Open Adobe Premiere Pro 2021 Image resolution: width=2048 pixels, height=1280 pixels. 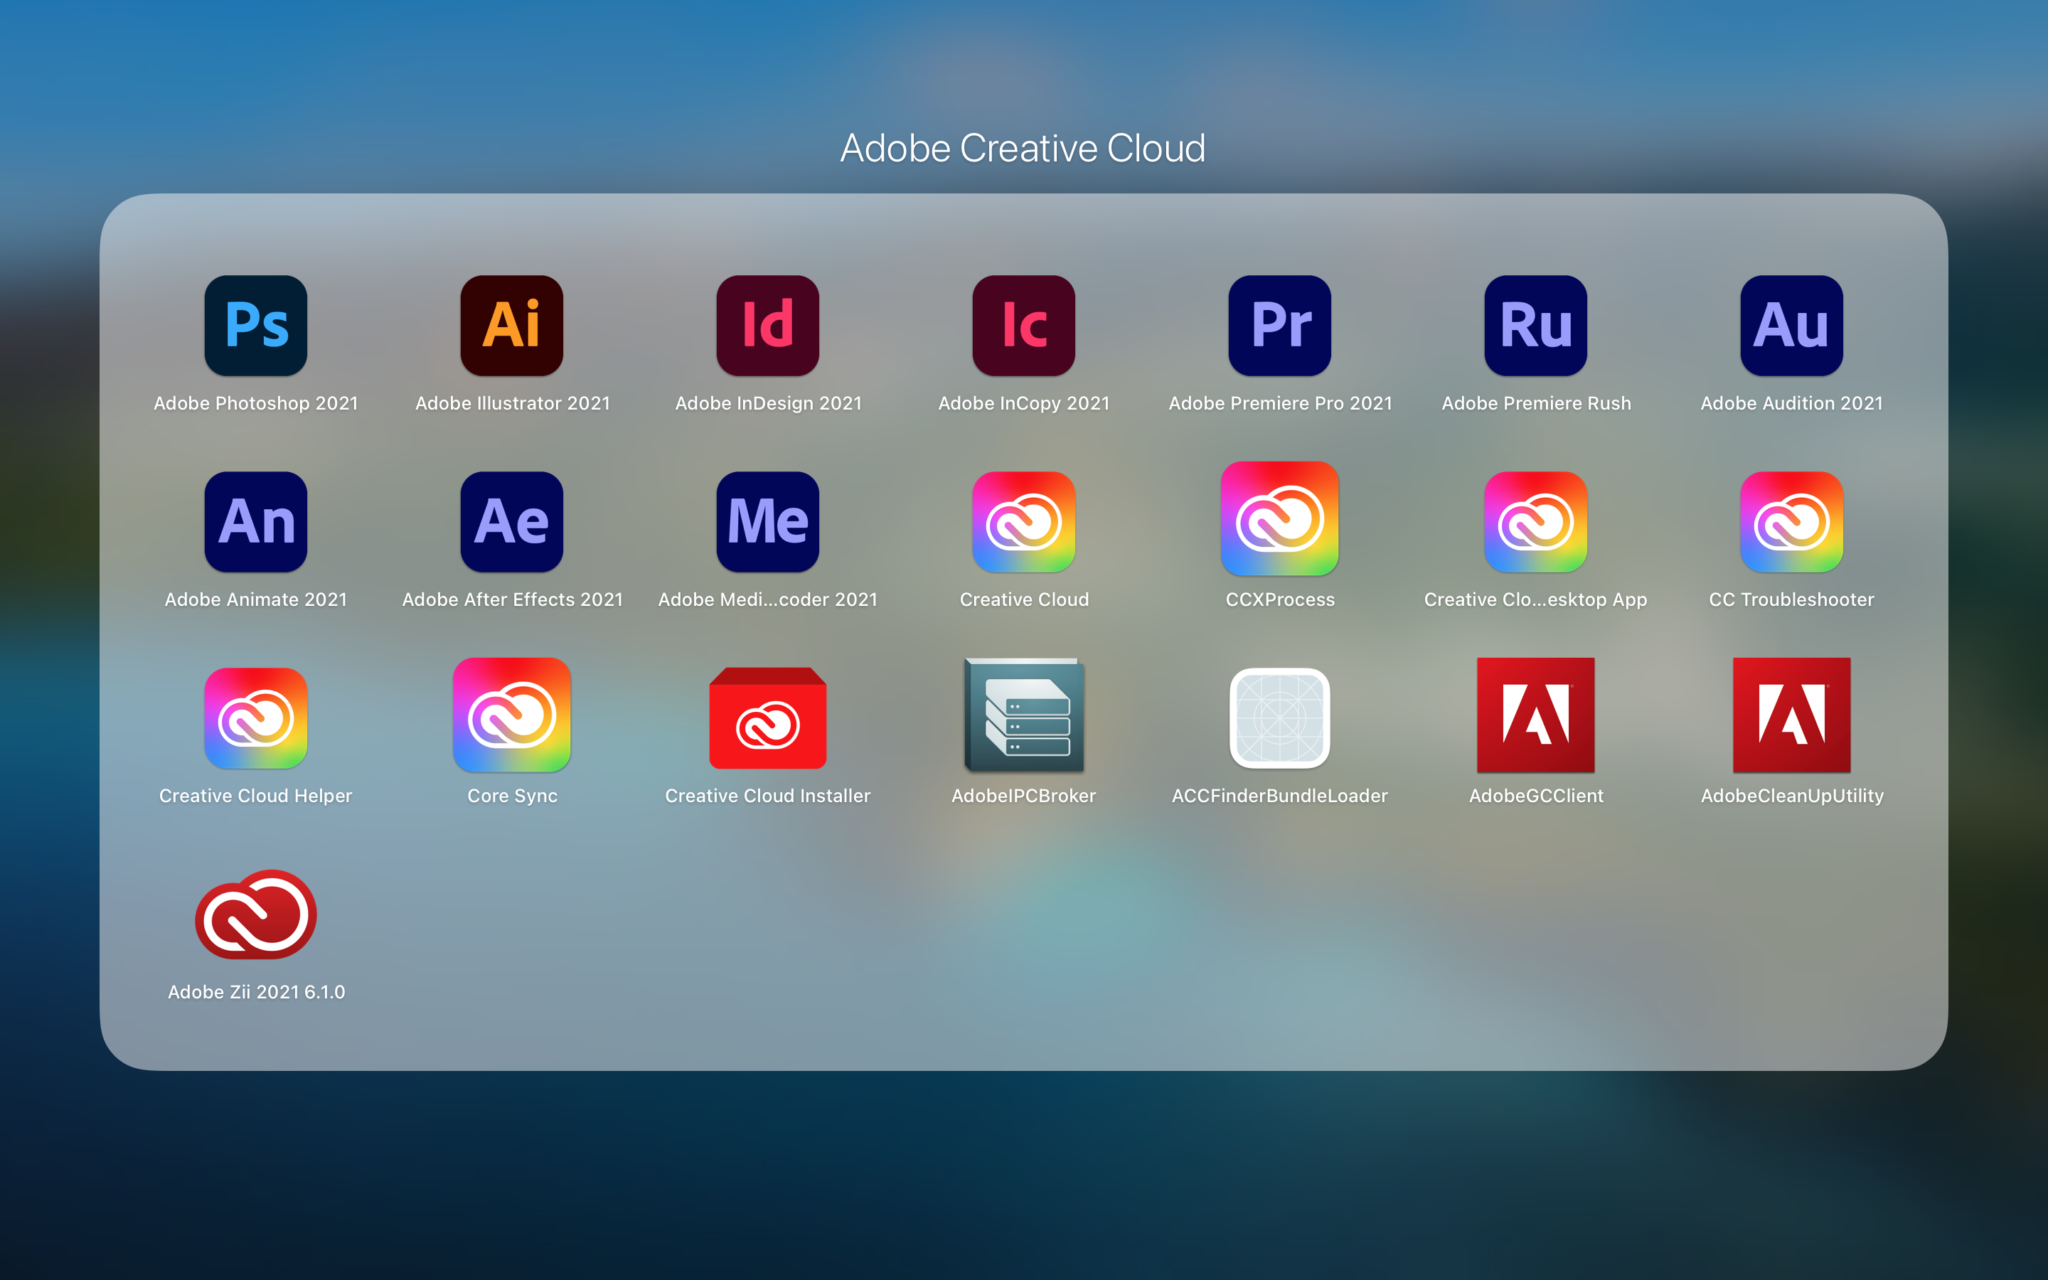tap(1280, 326)
